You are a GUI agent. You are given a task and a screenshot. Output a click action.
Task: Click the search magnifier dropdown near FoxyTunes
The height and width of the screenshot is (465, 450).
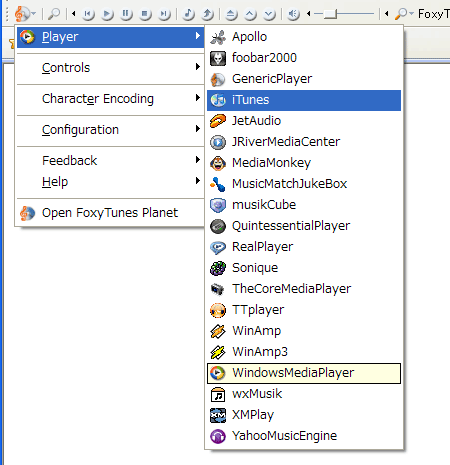(404, 14)
